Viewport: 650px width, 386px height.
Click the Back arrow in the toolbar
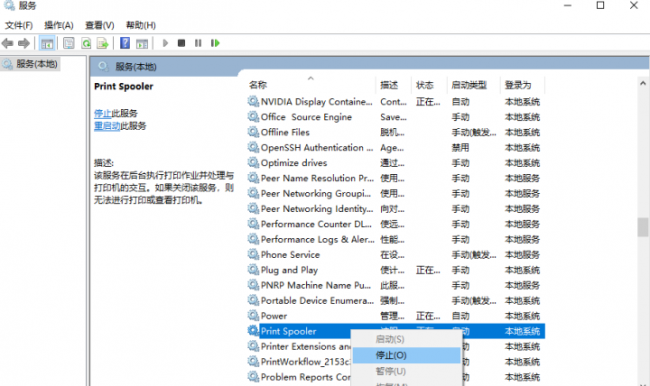(x=7, y=43)
